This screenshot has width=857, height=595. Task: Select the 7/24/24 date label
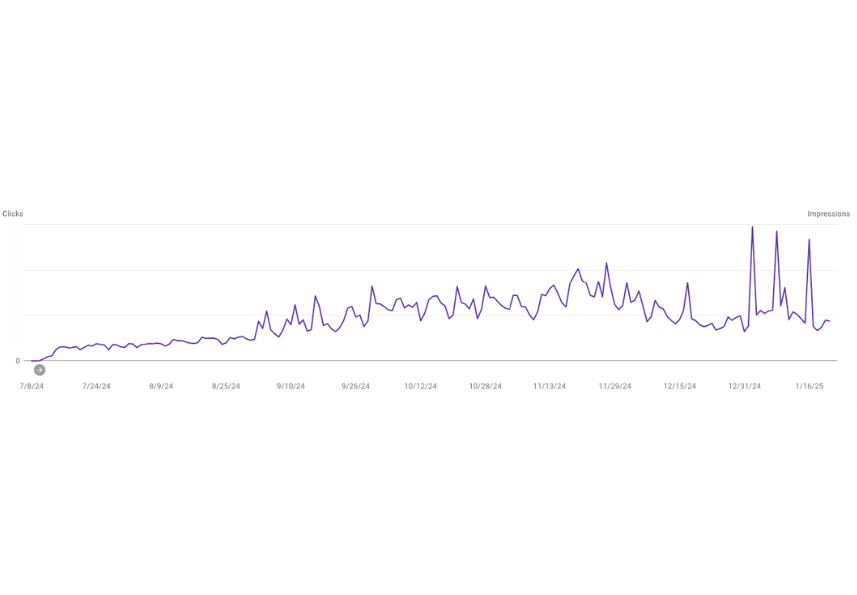pyautogui.click(x=96, y=386)
